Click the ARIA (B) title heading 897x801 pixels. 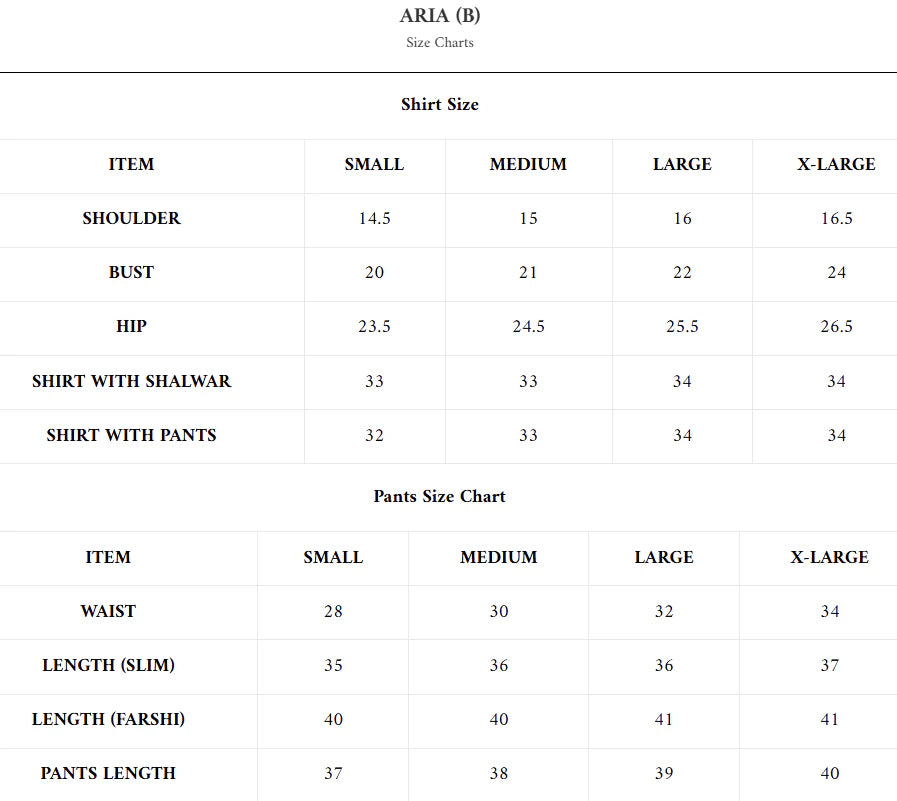pos(440,16)
